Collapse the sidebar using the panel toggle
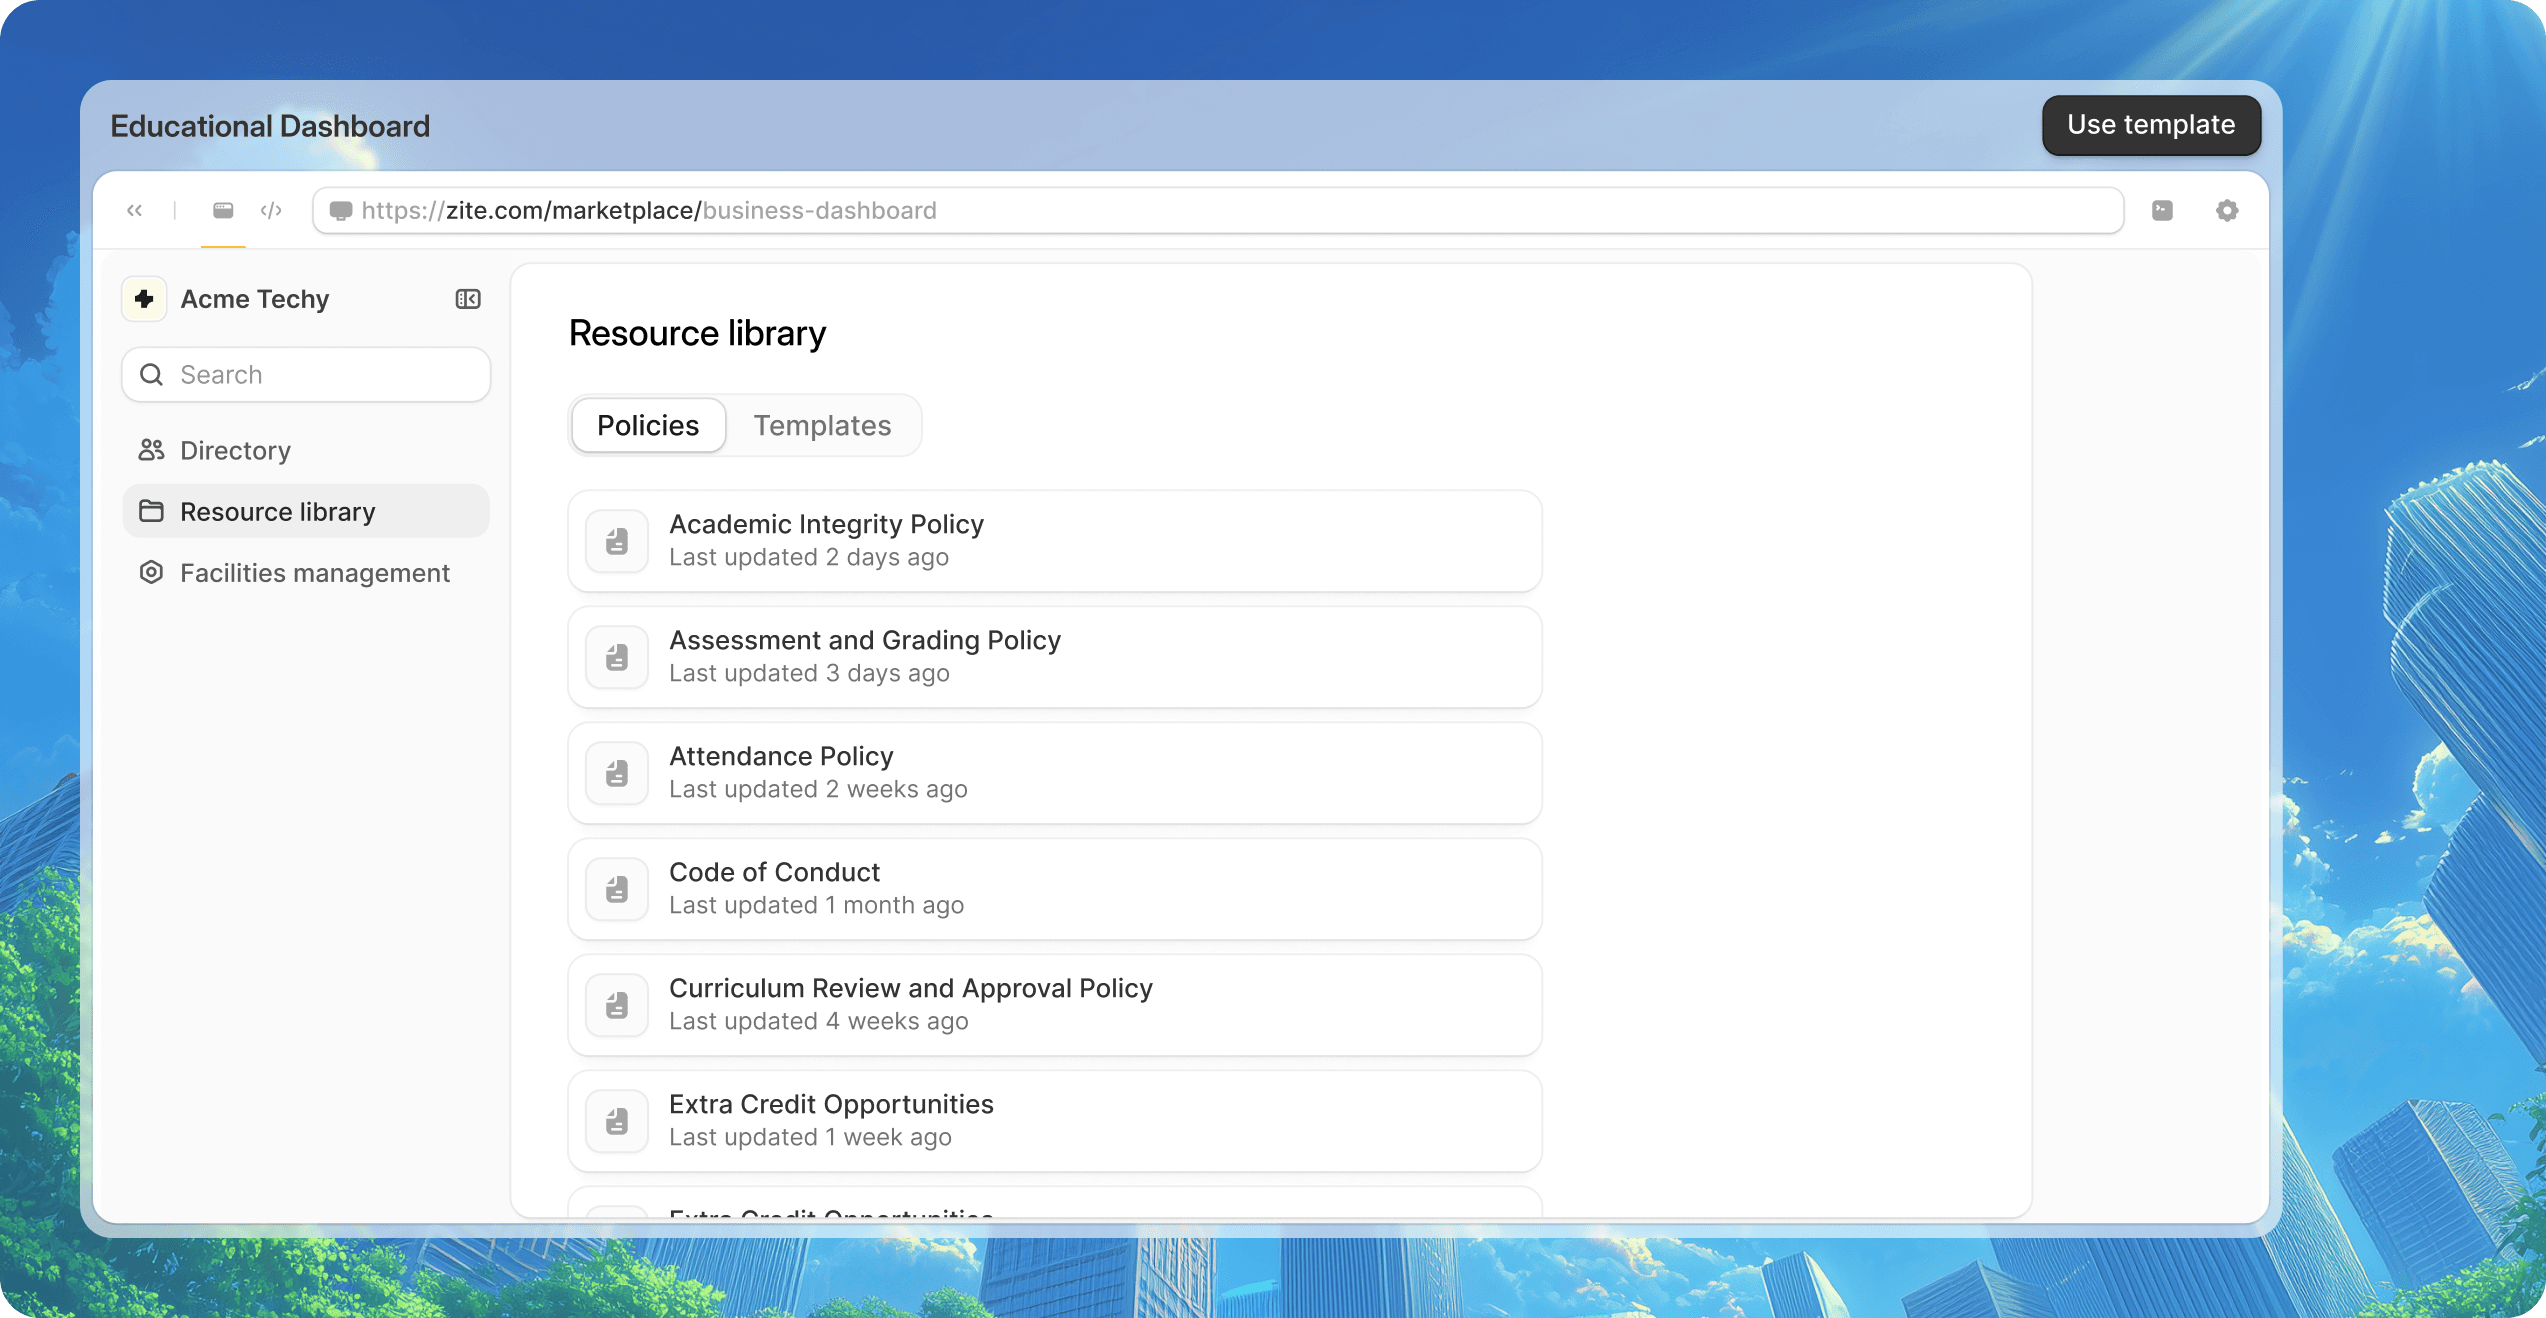The height and width of the screenshot is (1318, 2546). tap(467, 298)
